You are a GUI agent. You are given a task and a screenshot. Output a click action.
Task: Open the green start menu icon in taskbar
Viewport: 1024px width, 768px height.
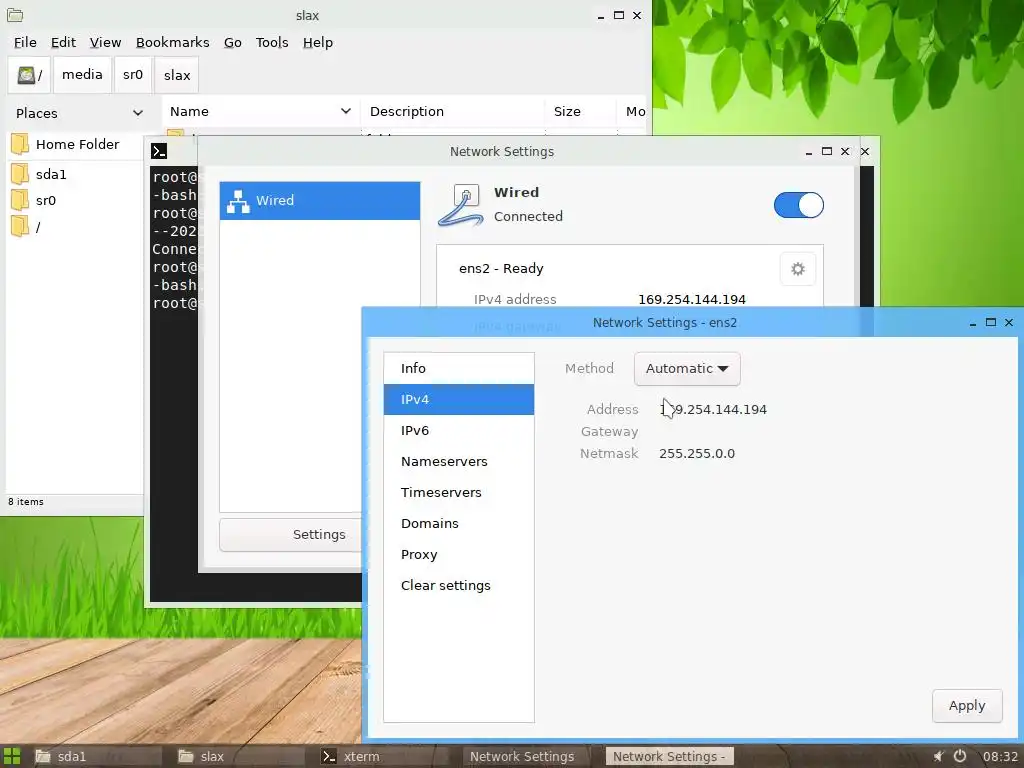12,756
